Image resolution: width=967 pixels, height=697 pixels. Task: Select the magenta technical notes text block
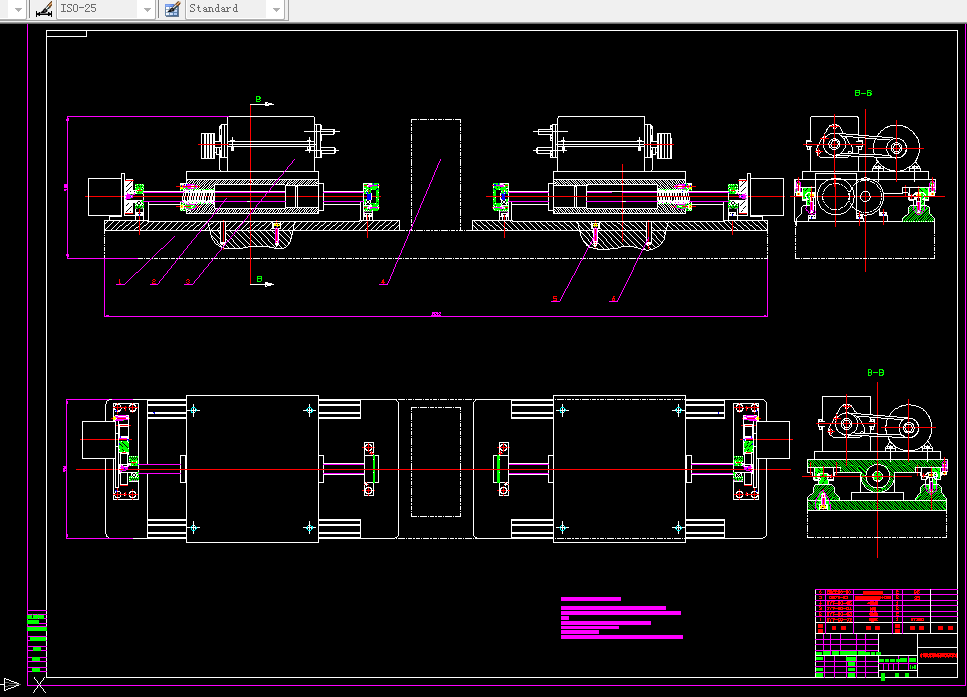pos(622,617)
